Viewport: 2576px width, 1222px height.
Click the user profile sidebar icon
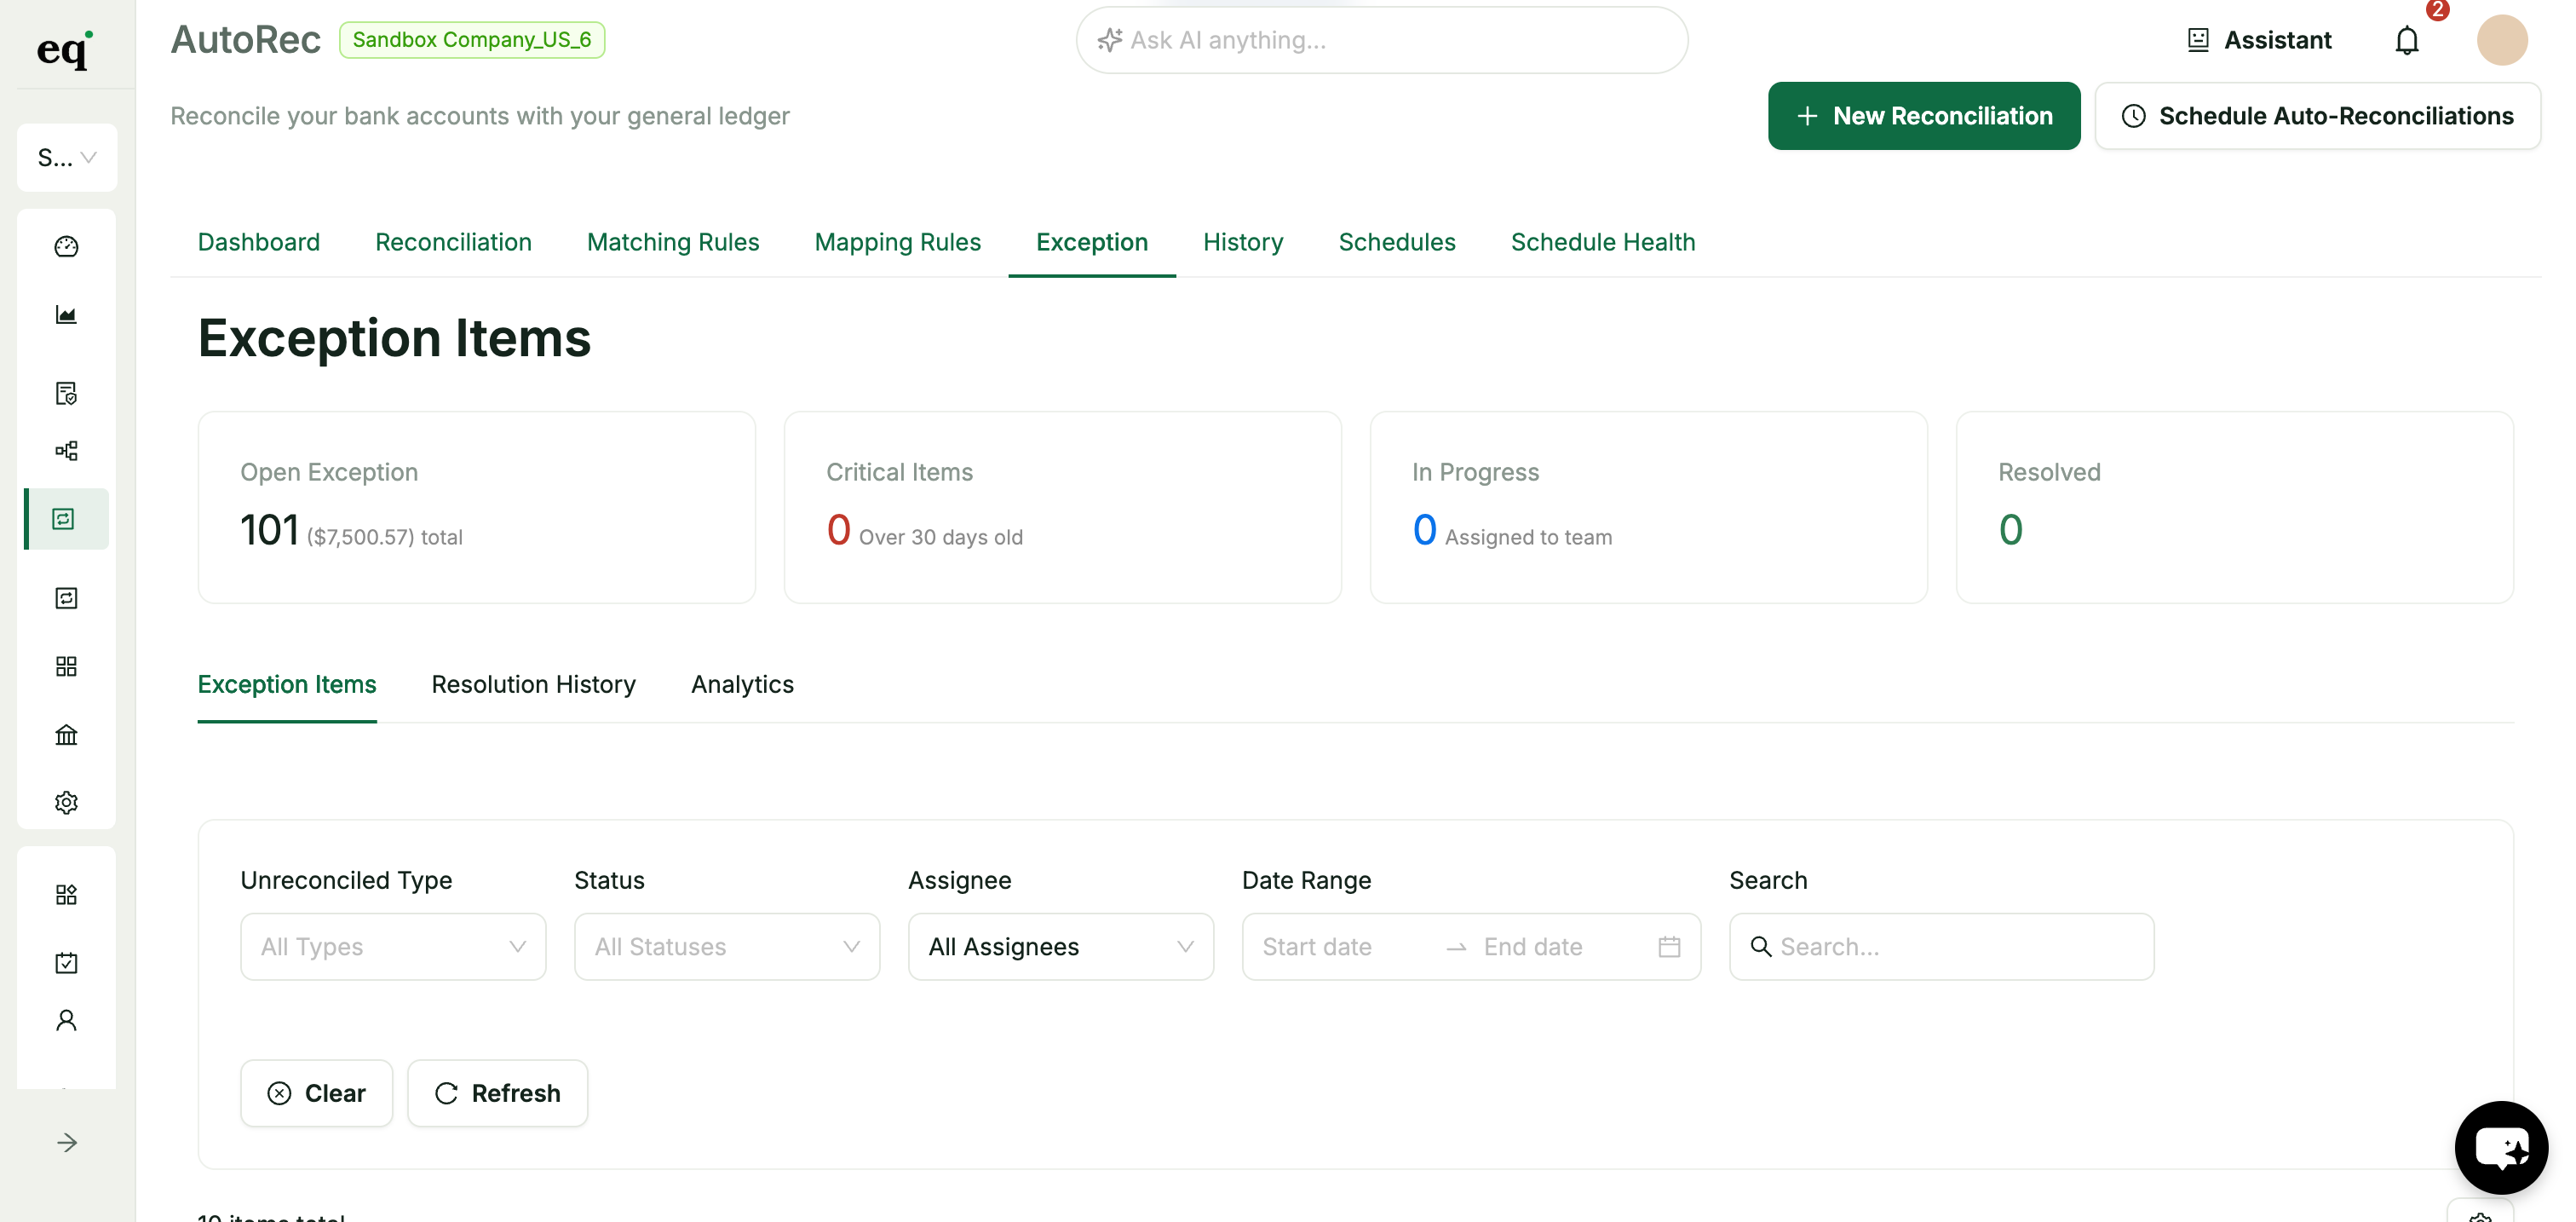(x=66, y=1020)
